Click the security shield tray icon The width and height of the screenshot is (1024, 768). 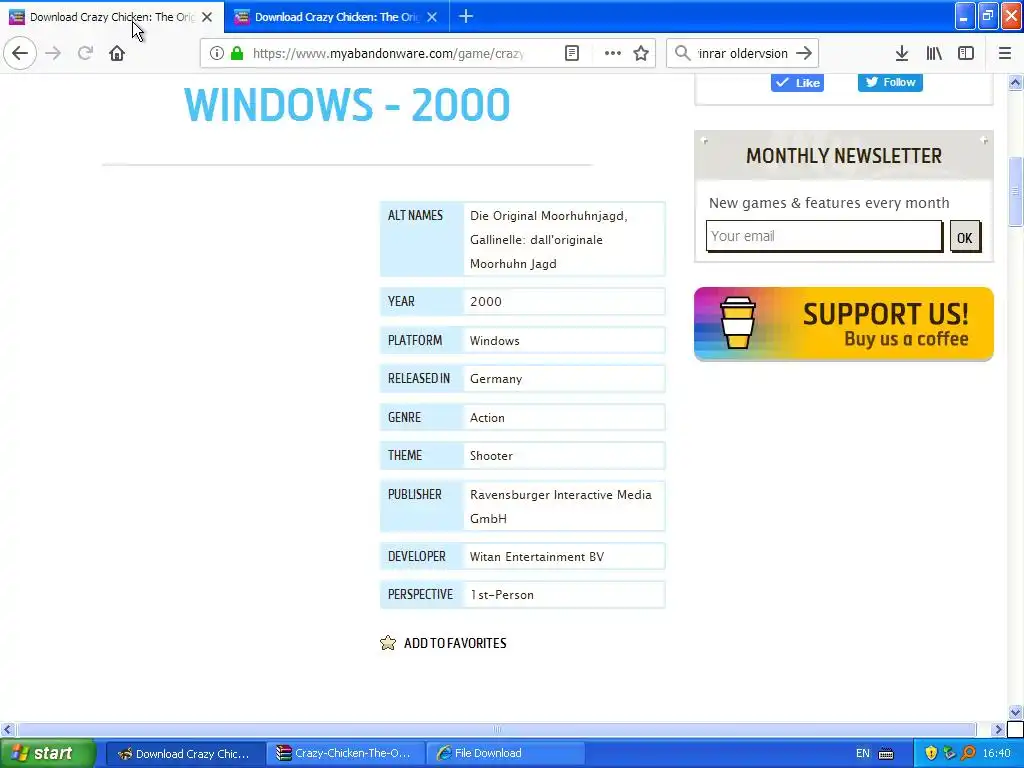tap(931, 754)
